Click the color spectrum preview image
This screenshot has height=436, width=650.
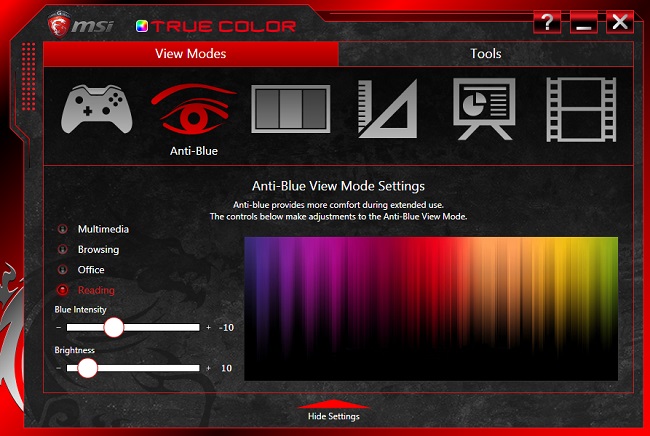click(431, 309)
